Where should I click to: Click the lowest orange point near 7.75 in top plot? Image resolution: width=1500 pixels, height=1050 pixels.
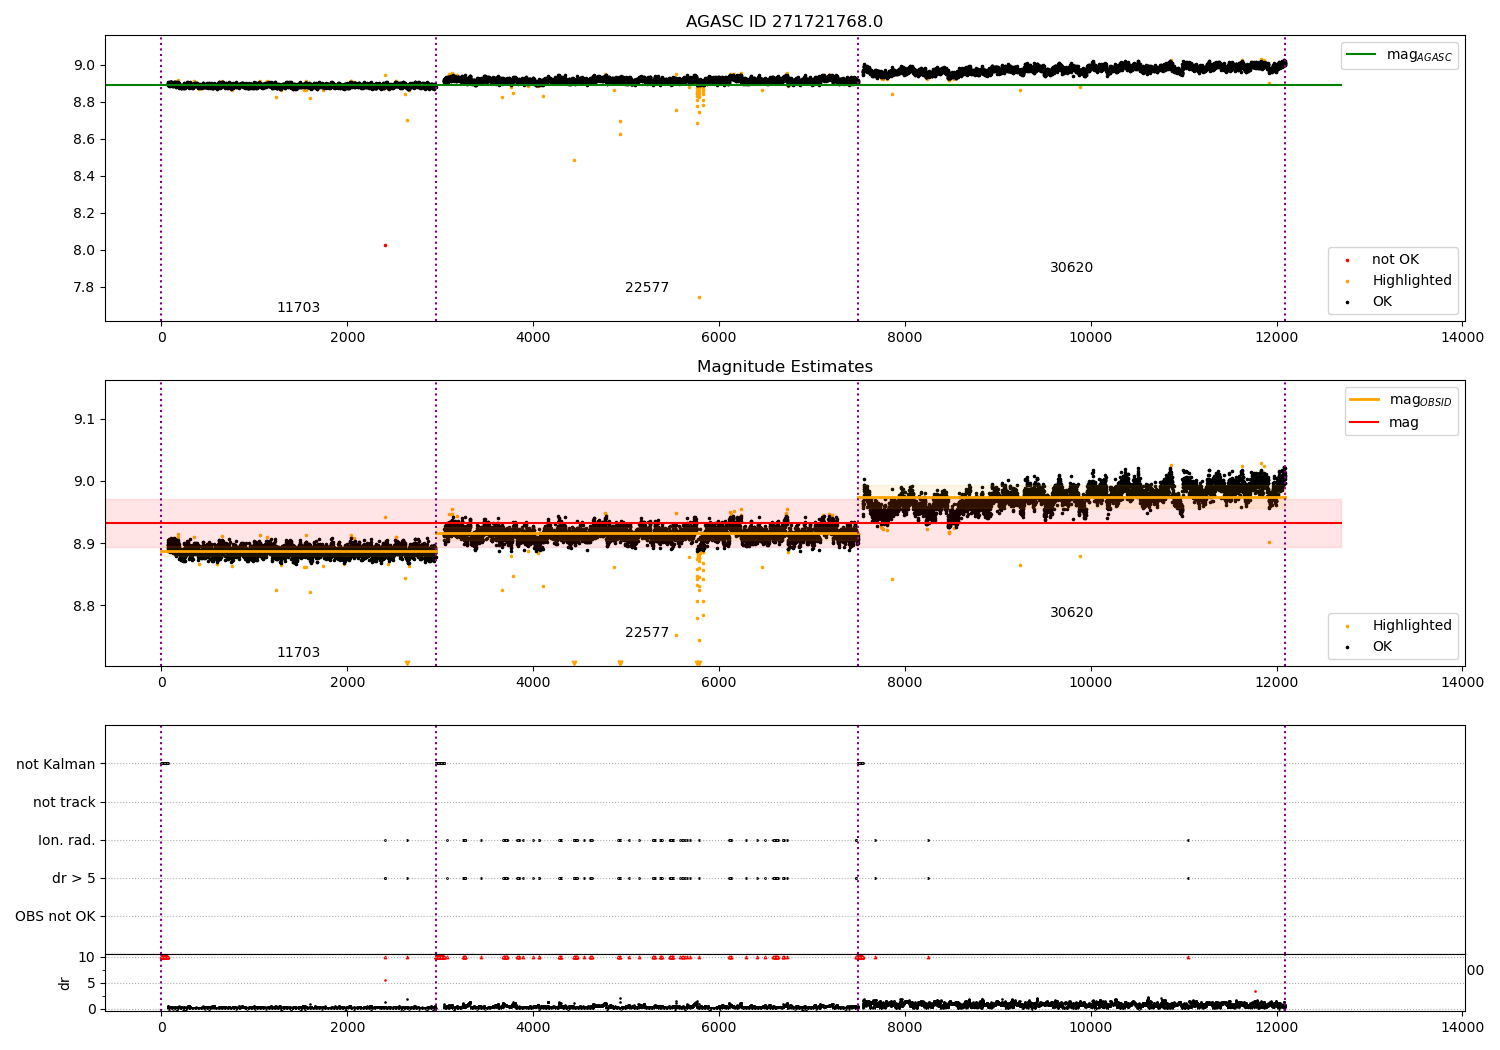699,297
